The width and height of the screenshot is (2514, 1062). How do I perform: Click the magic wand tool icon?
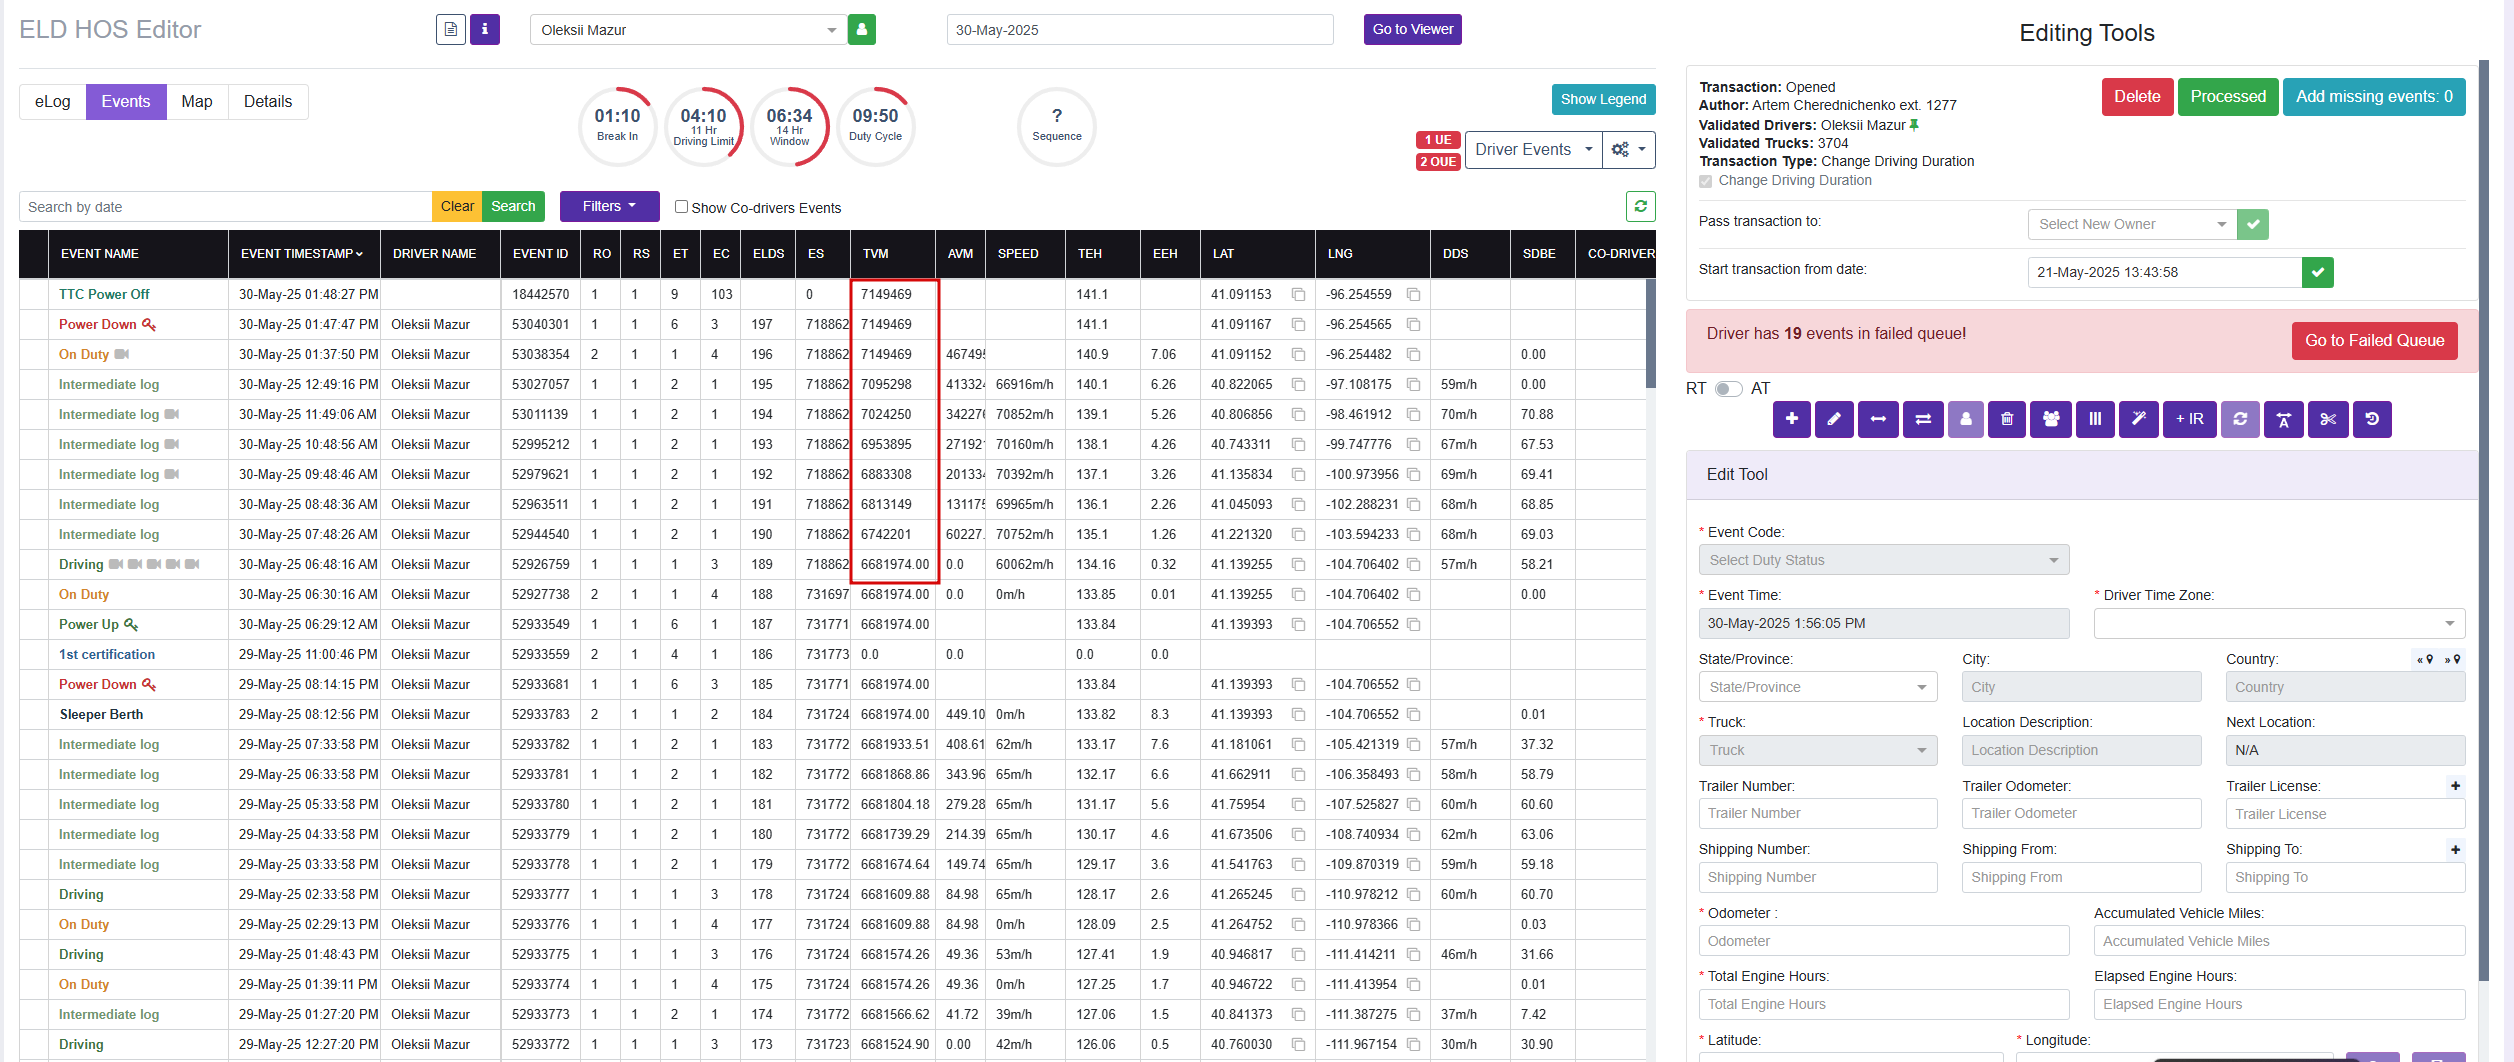tap(2138, 419)
